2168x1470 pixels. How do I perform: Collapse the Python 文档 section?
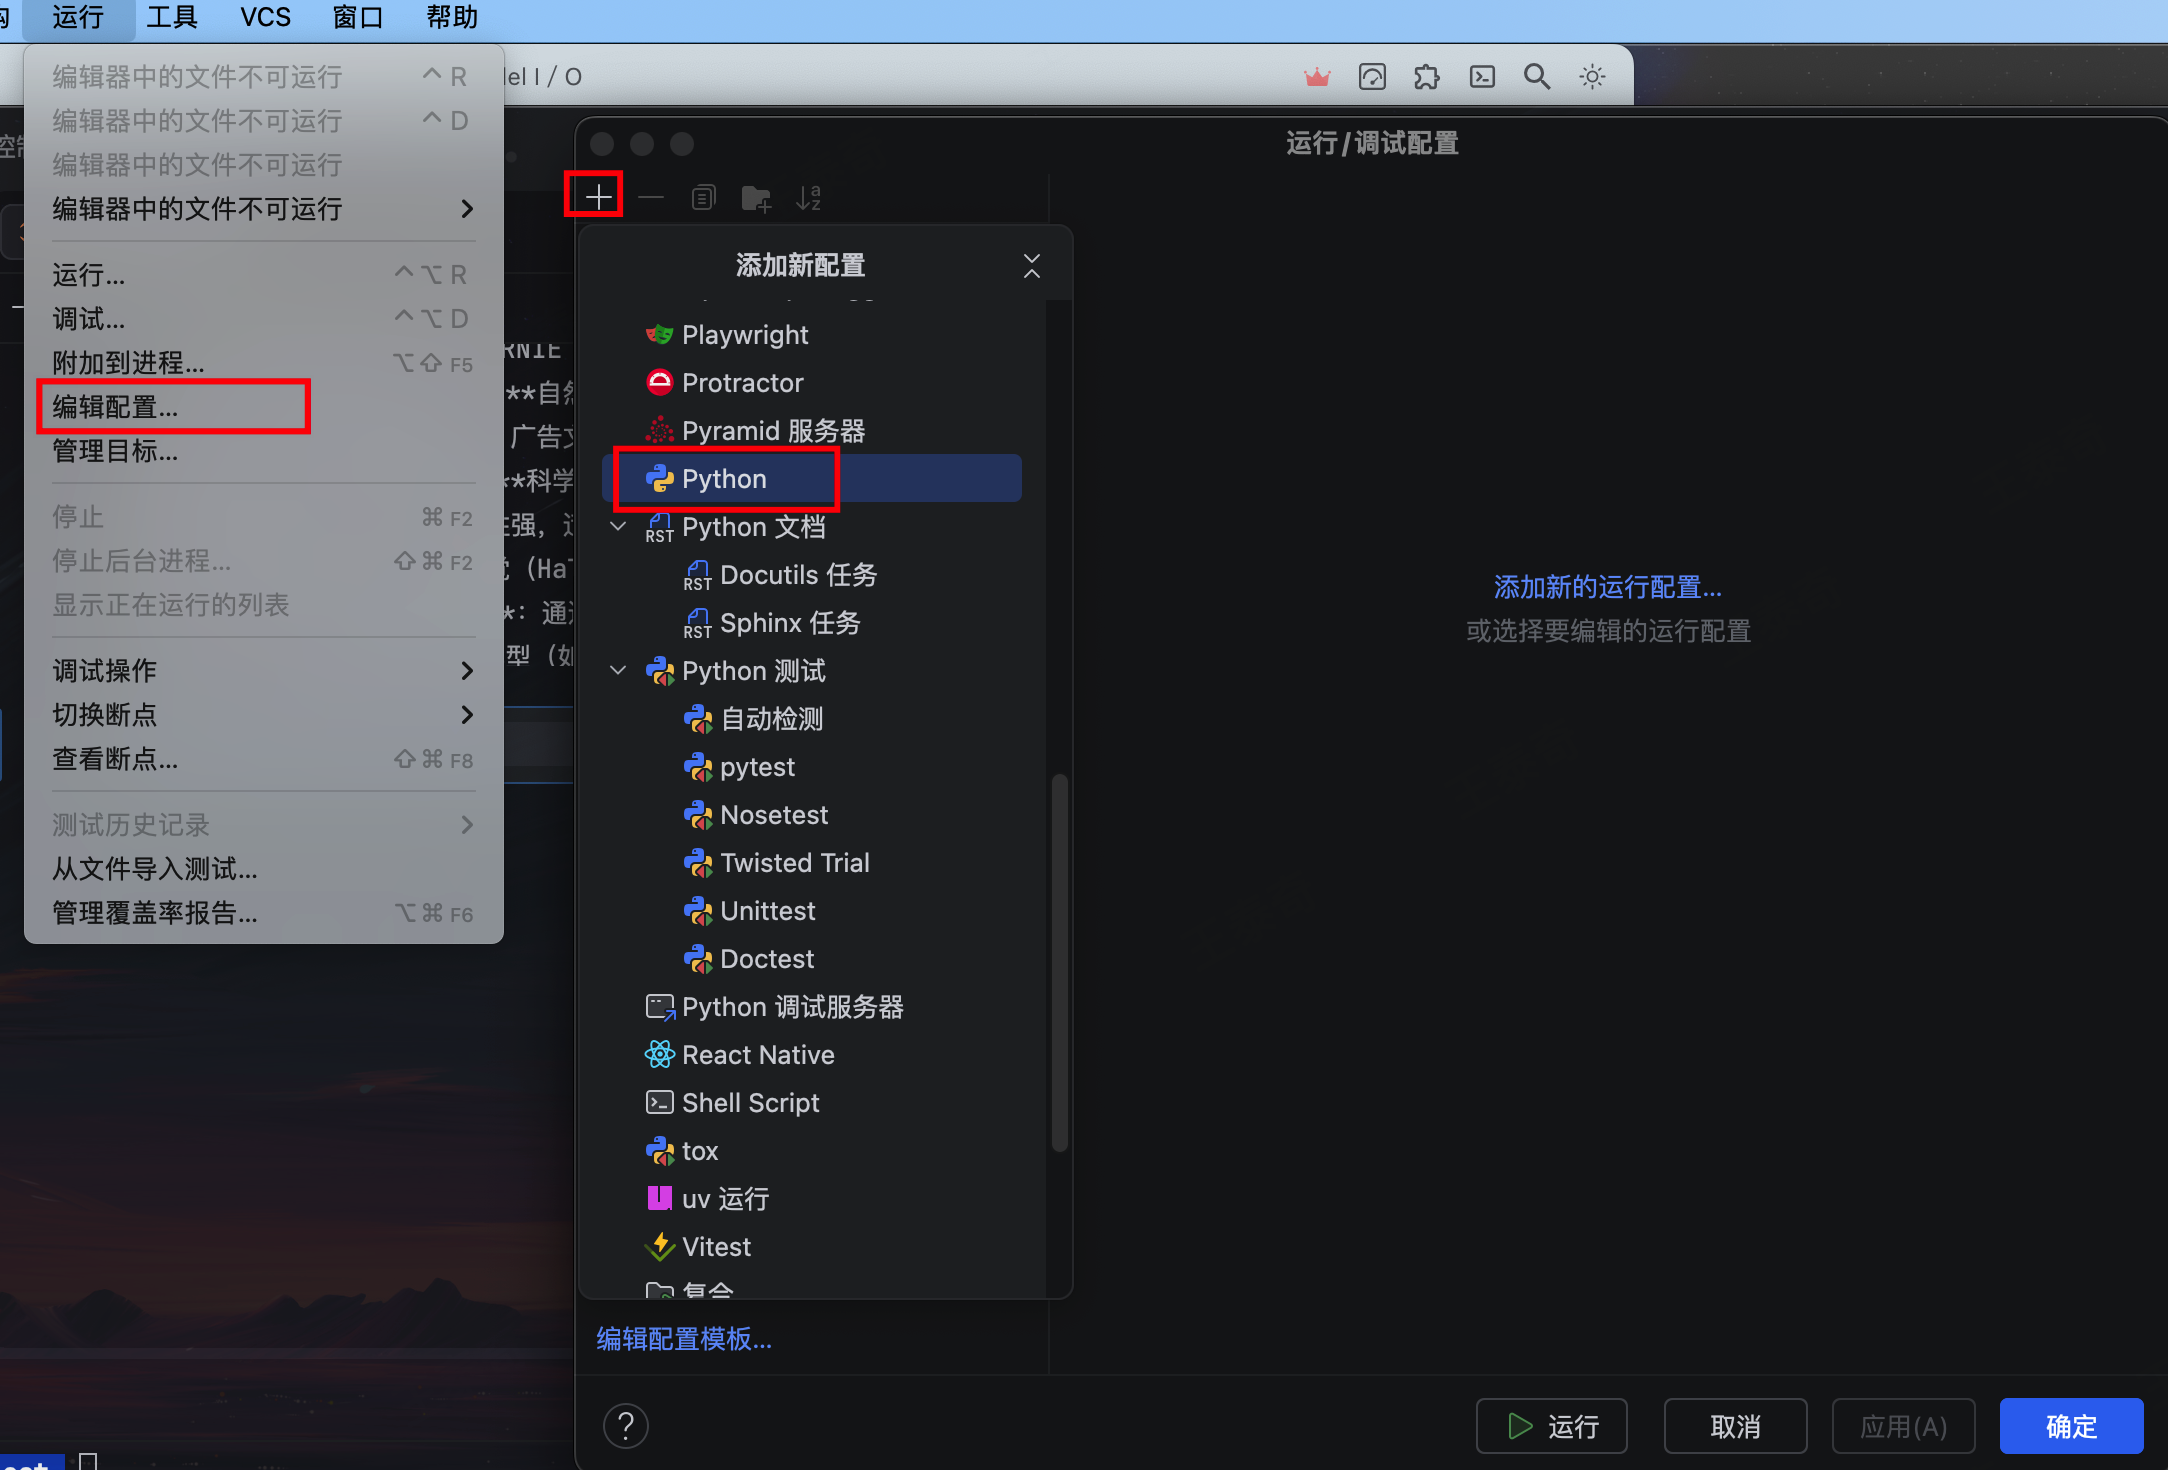point(617,527)
